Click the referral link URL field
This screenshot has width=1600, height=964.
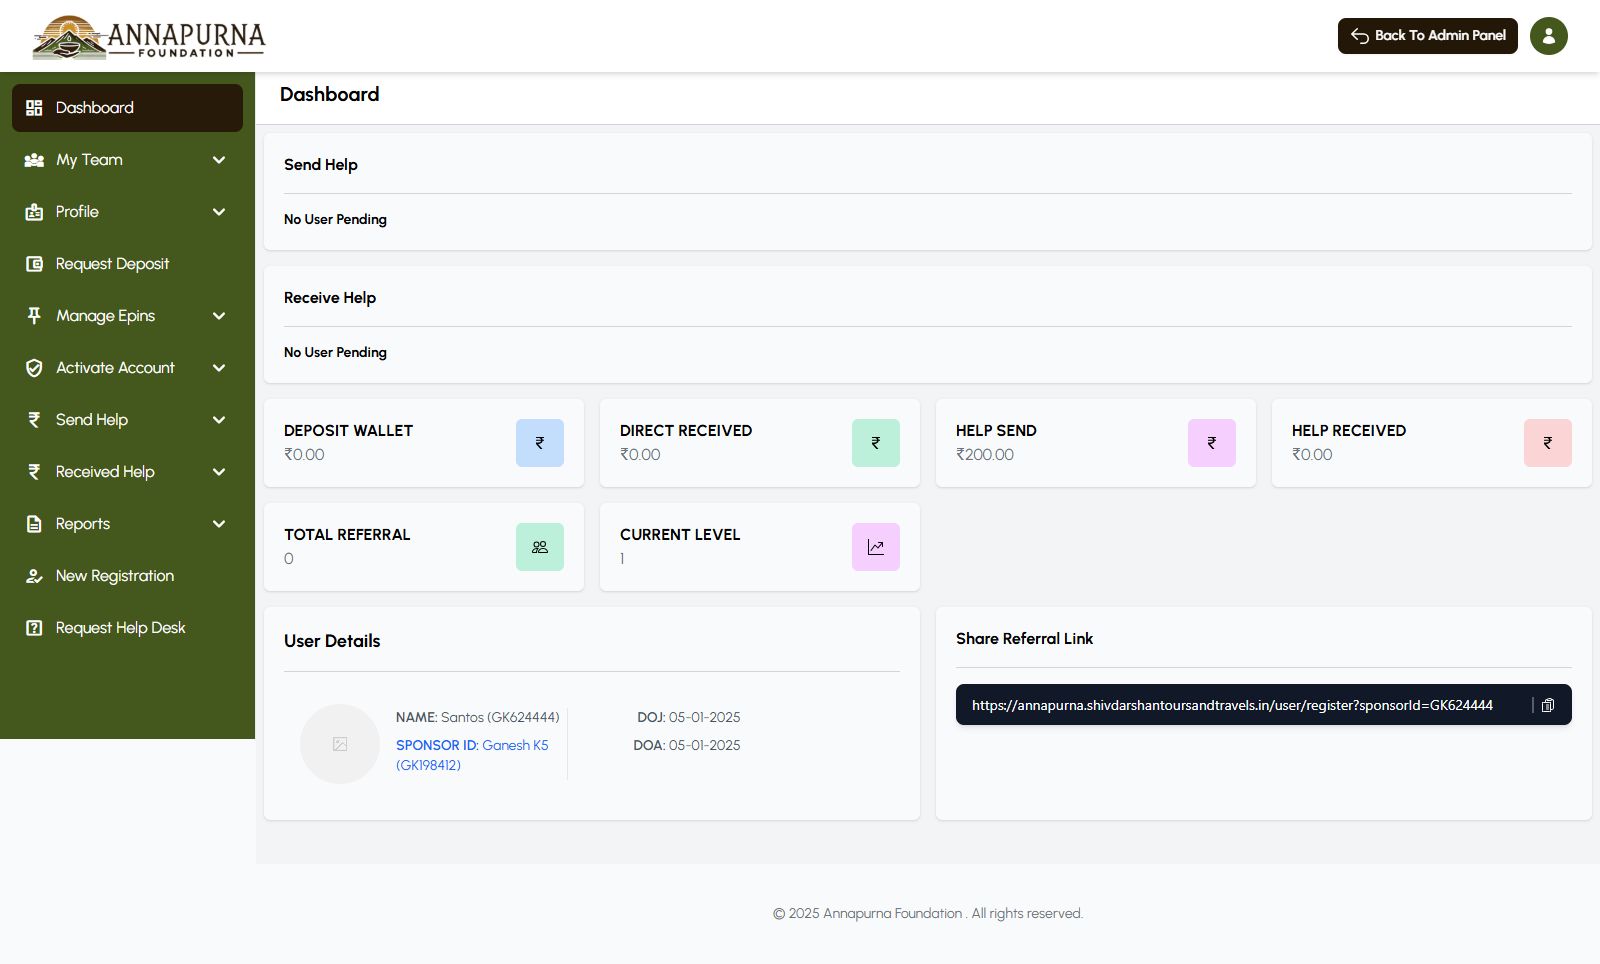(x=1232, y=705)
